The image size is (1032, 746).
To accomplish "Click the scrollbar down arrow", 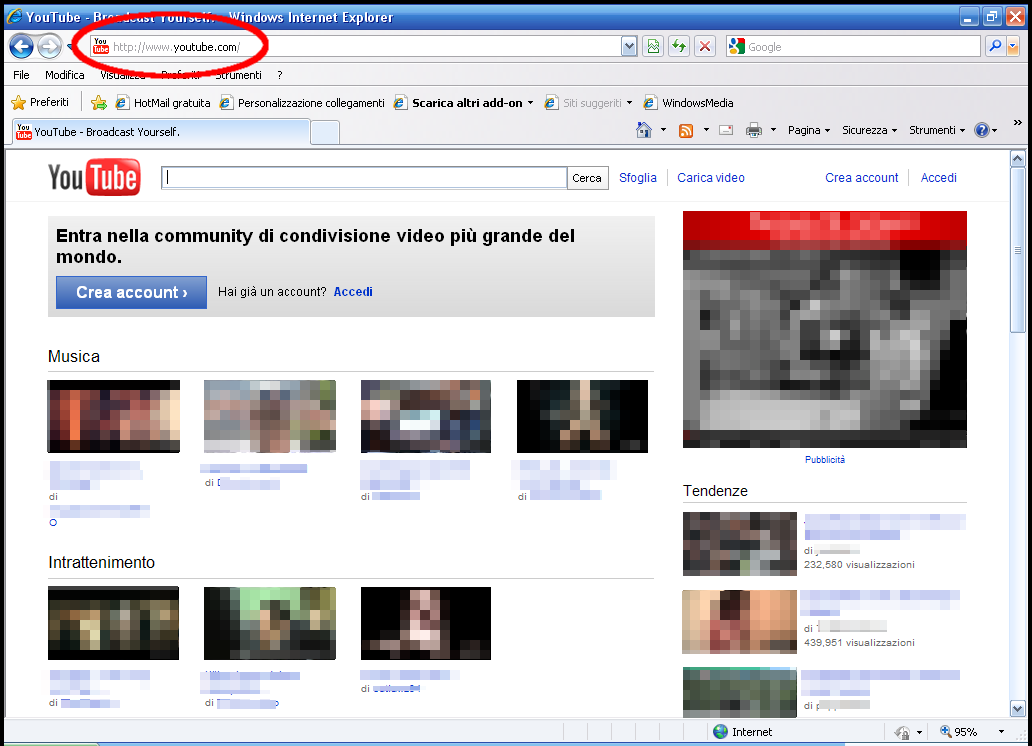I will click(1018, 708).
